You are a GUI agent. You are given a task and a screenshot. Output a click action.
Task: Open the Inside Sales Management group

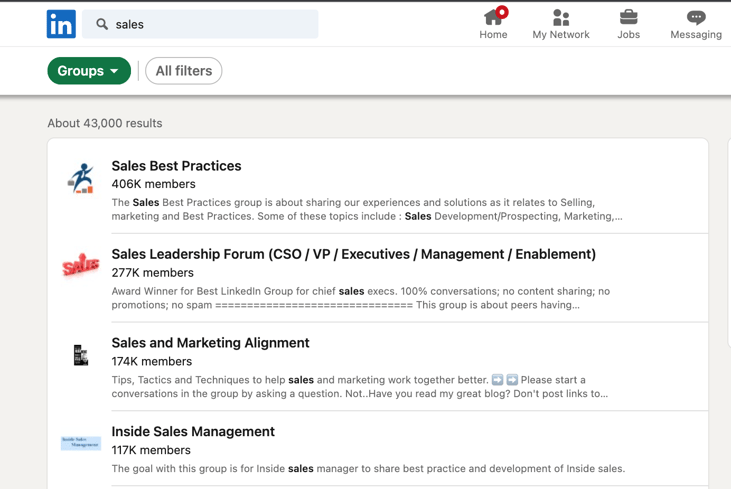(x=193, y=432)
